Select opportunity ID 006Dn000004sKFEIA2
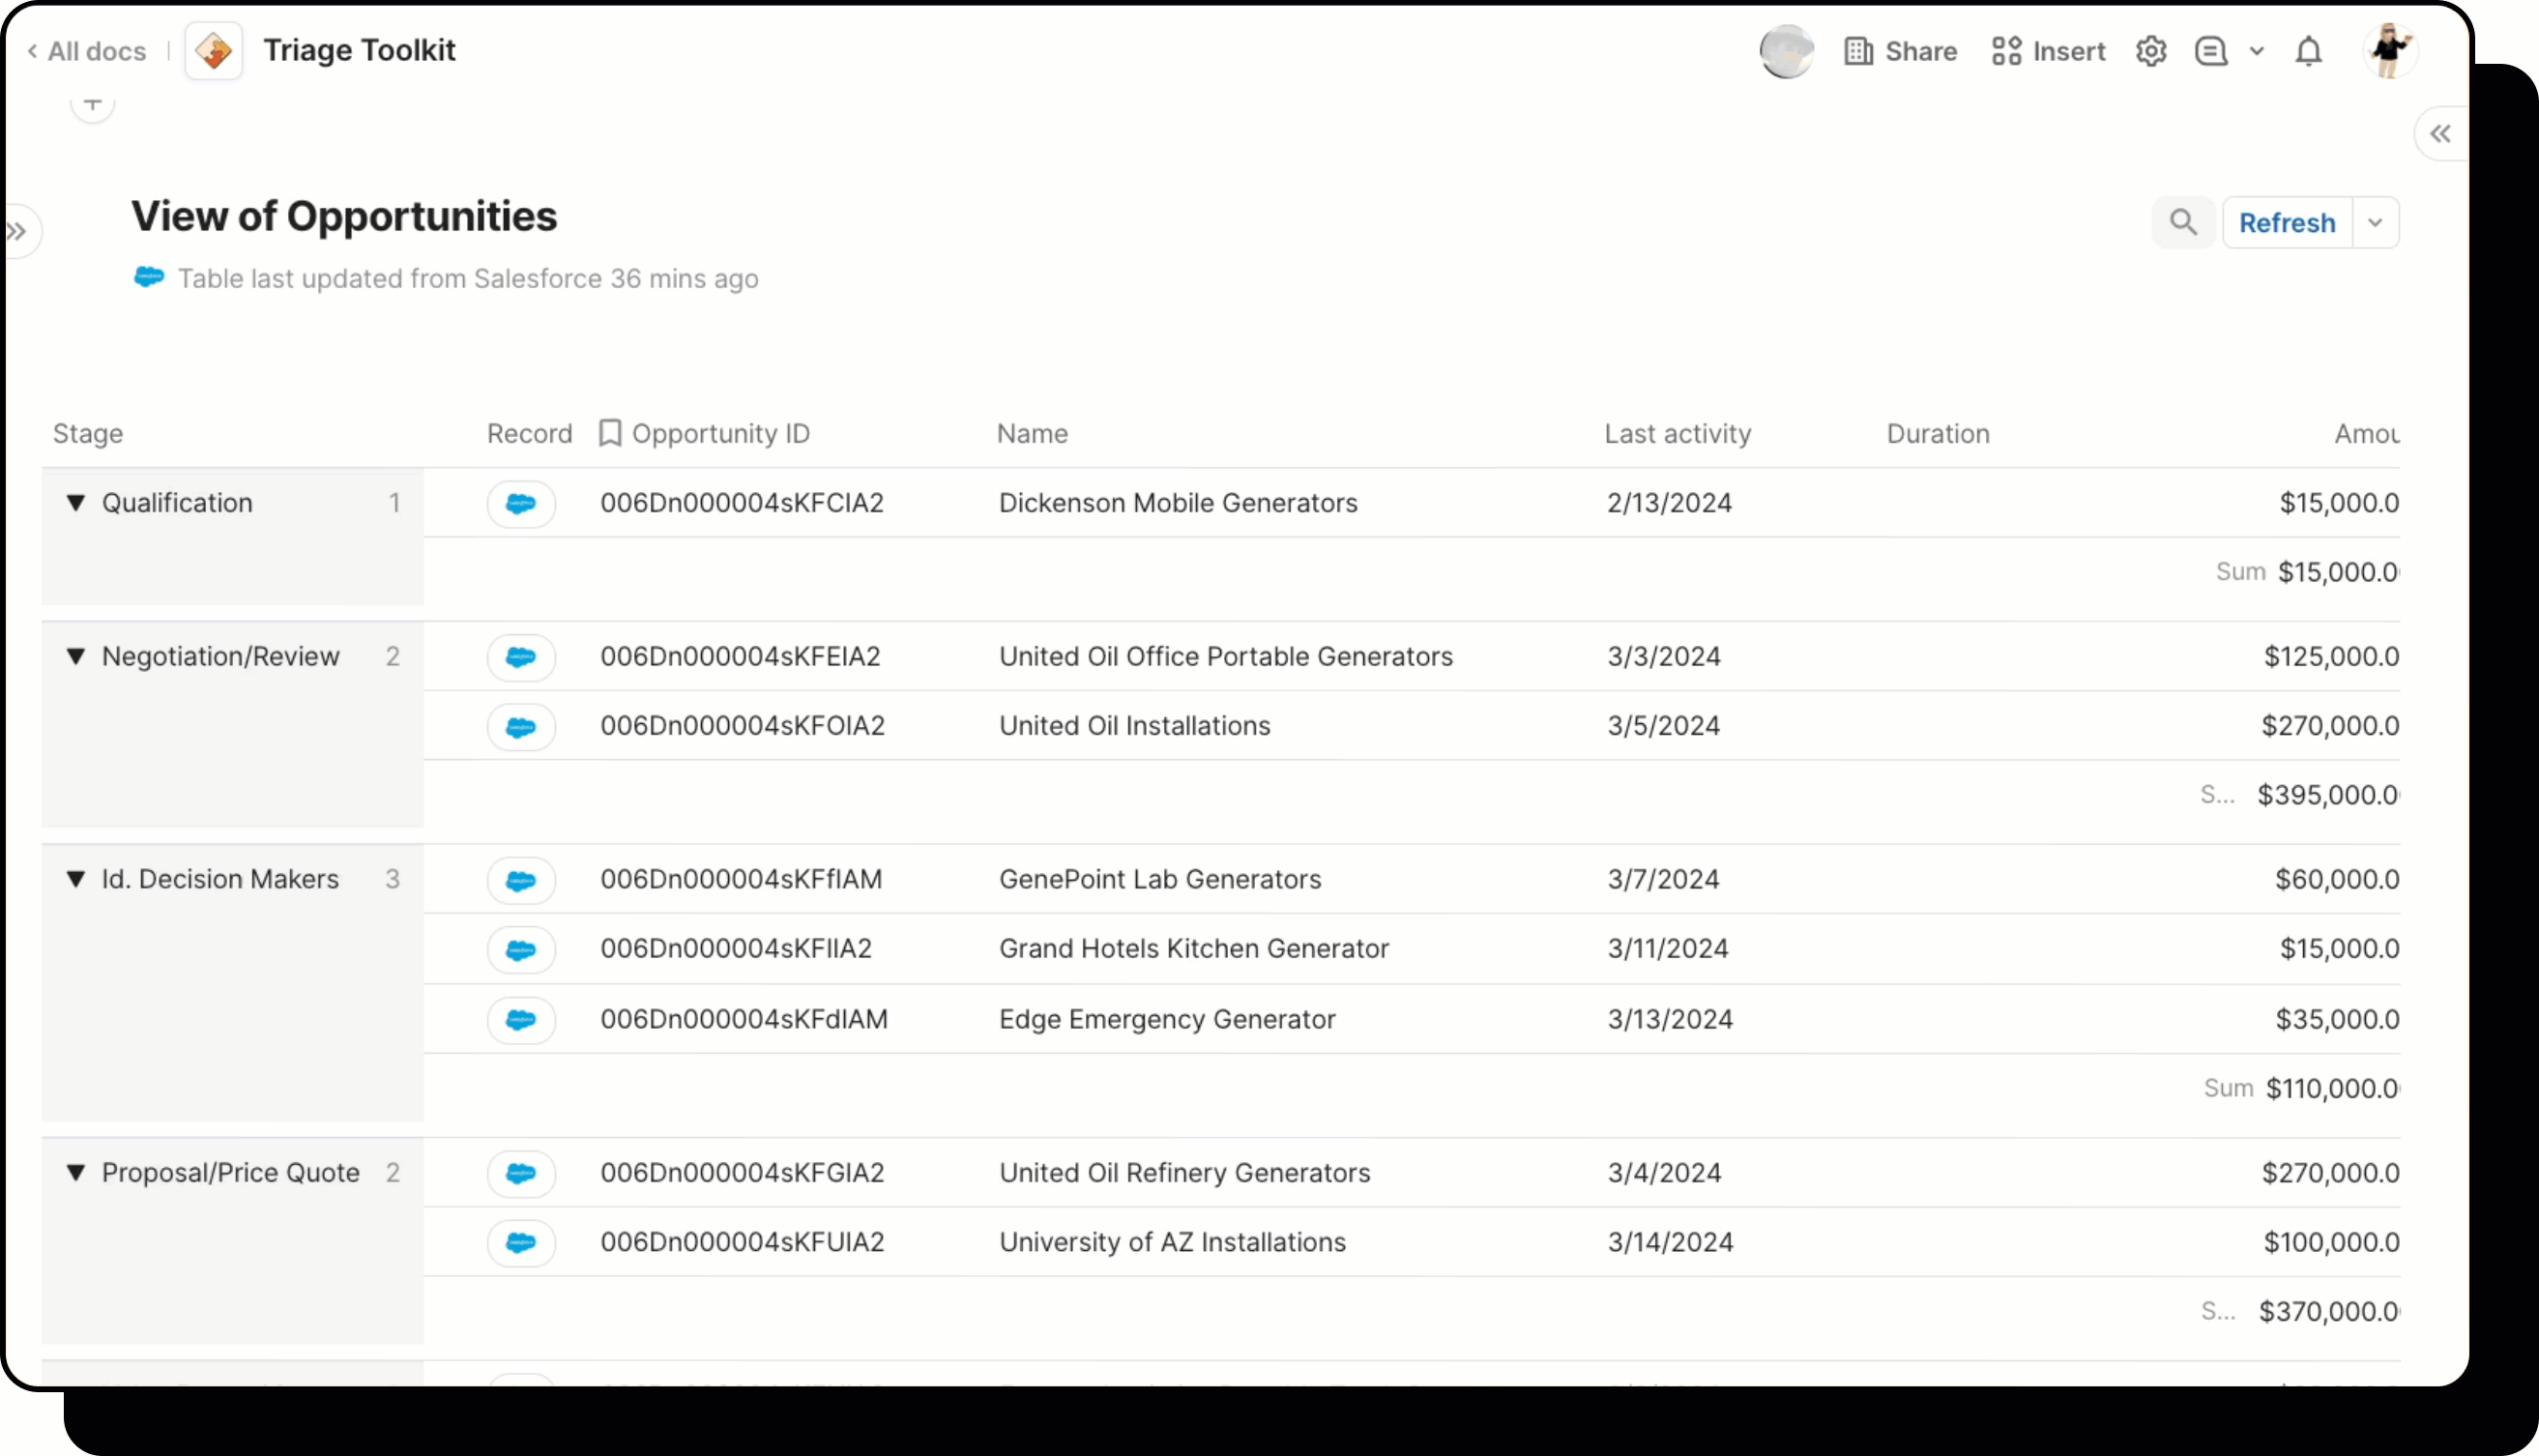The width and height of the screenshot is (2539, 1456). point(740,656)
